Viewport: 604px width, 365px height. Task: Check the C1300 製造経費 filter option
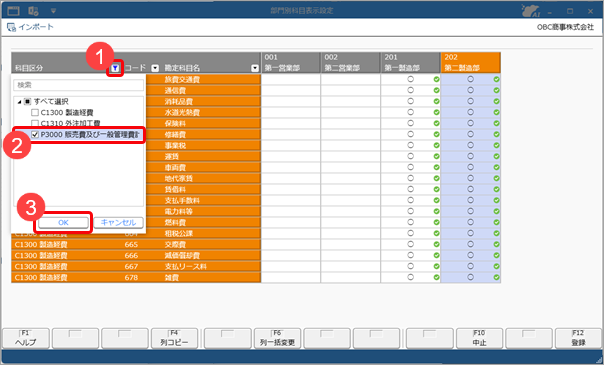pos(35,112)
